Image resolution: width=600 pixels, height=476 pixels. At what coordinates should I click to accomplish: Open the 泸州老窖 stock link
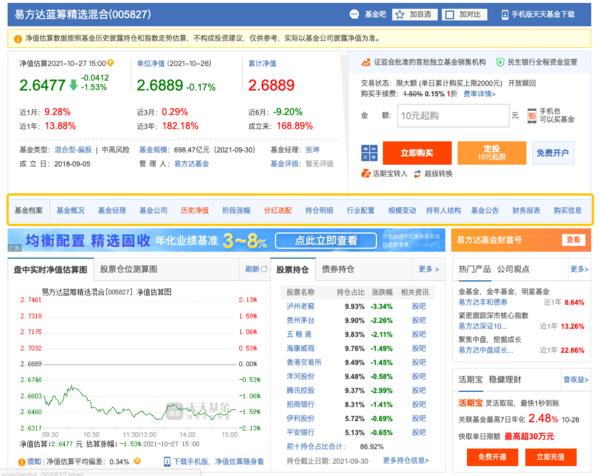click(300, 306)
